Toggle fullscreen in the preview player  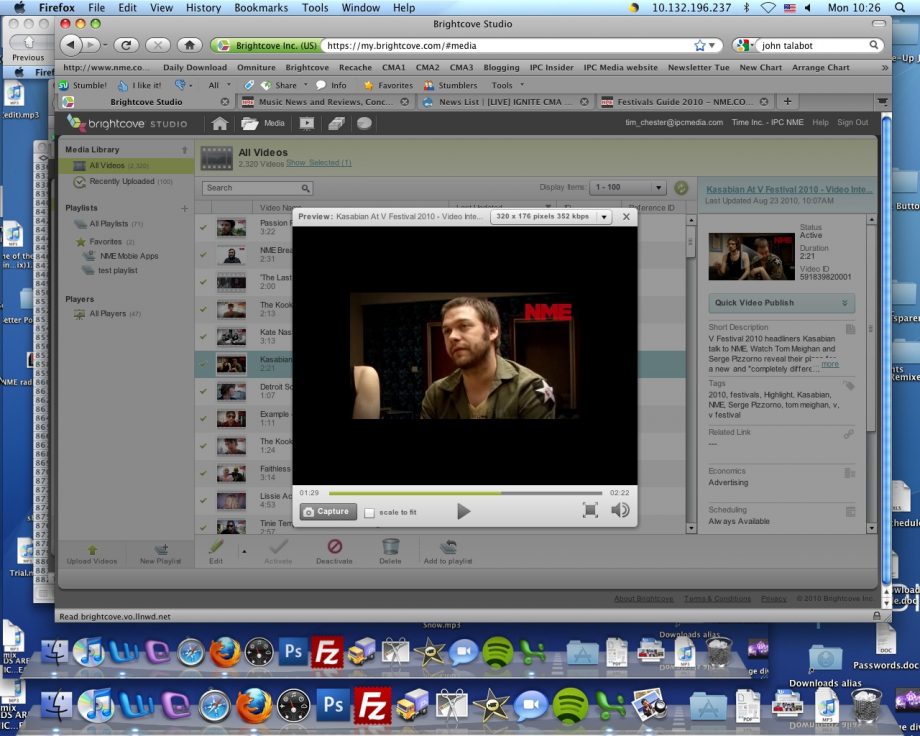[590, 510]
